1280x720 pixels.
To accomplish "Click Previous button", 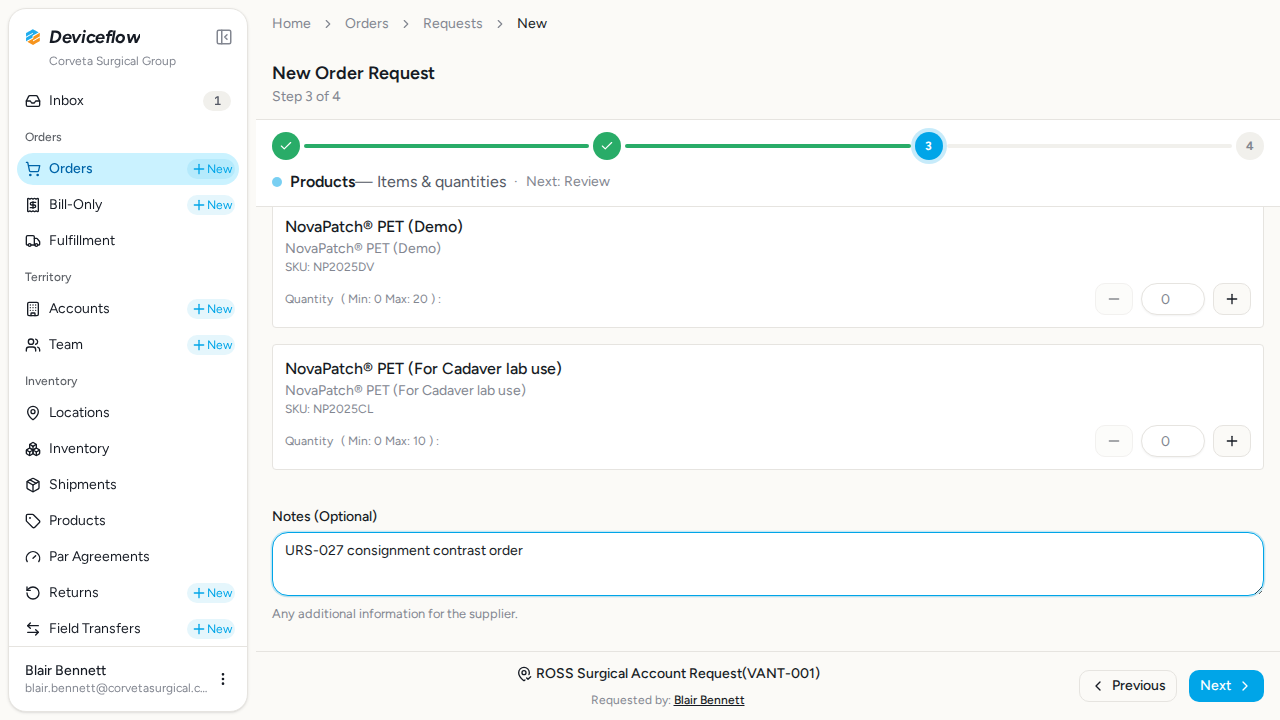I will (1128, 686).
